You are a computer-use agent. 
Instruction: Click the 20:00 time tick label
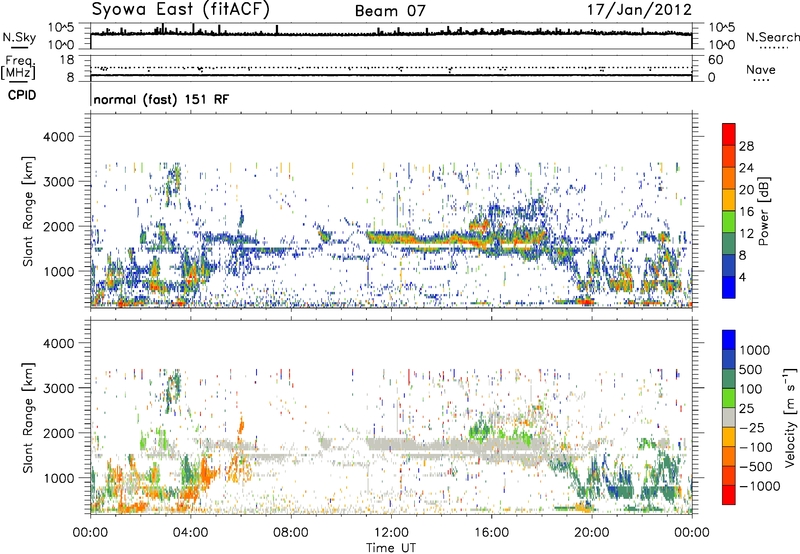click(591, 533)
